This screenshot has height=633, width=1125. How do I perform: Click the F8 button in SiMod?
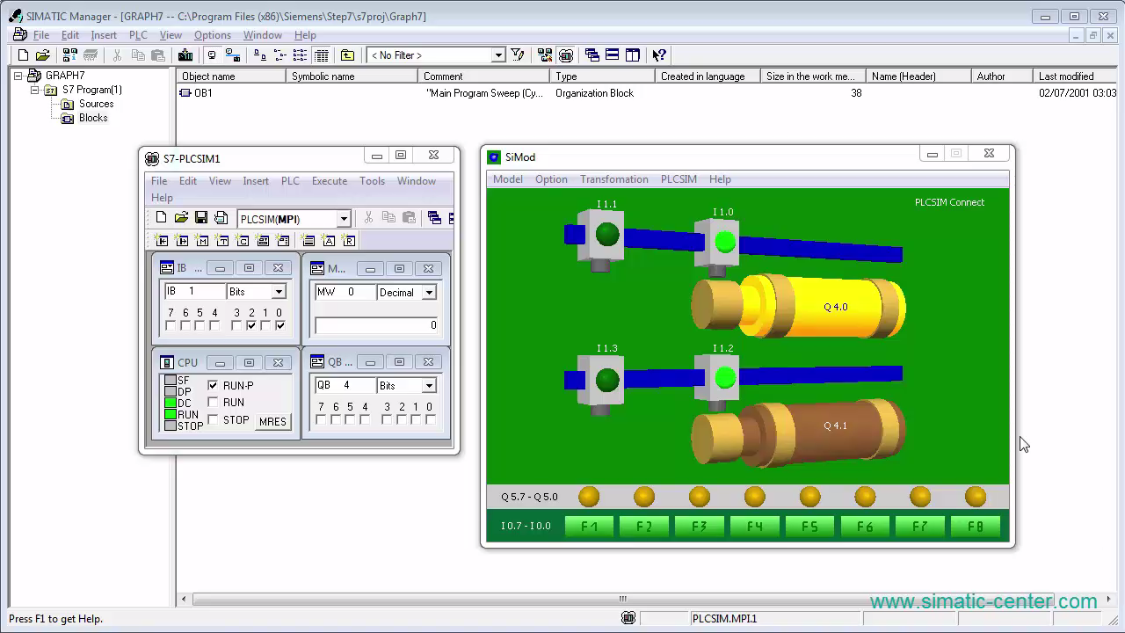click(976, 526)
